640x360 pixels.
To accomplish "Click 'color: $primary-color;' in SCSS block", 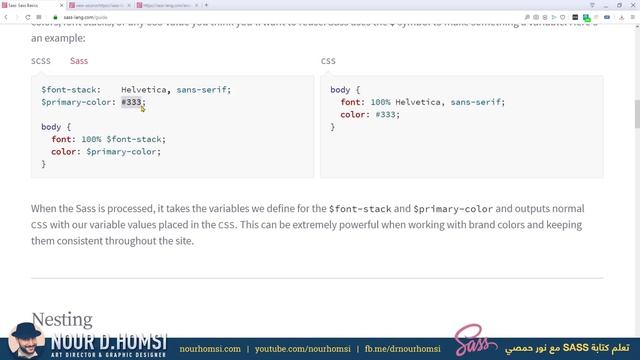I will coord(106,151).
